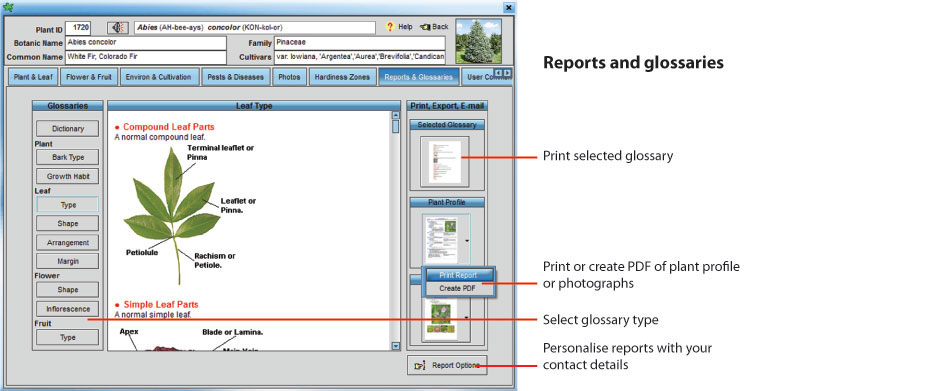Click the pronunciation text field
Viewport: 950px width, 391px height.
(254, 28)
